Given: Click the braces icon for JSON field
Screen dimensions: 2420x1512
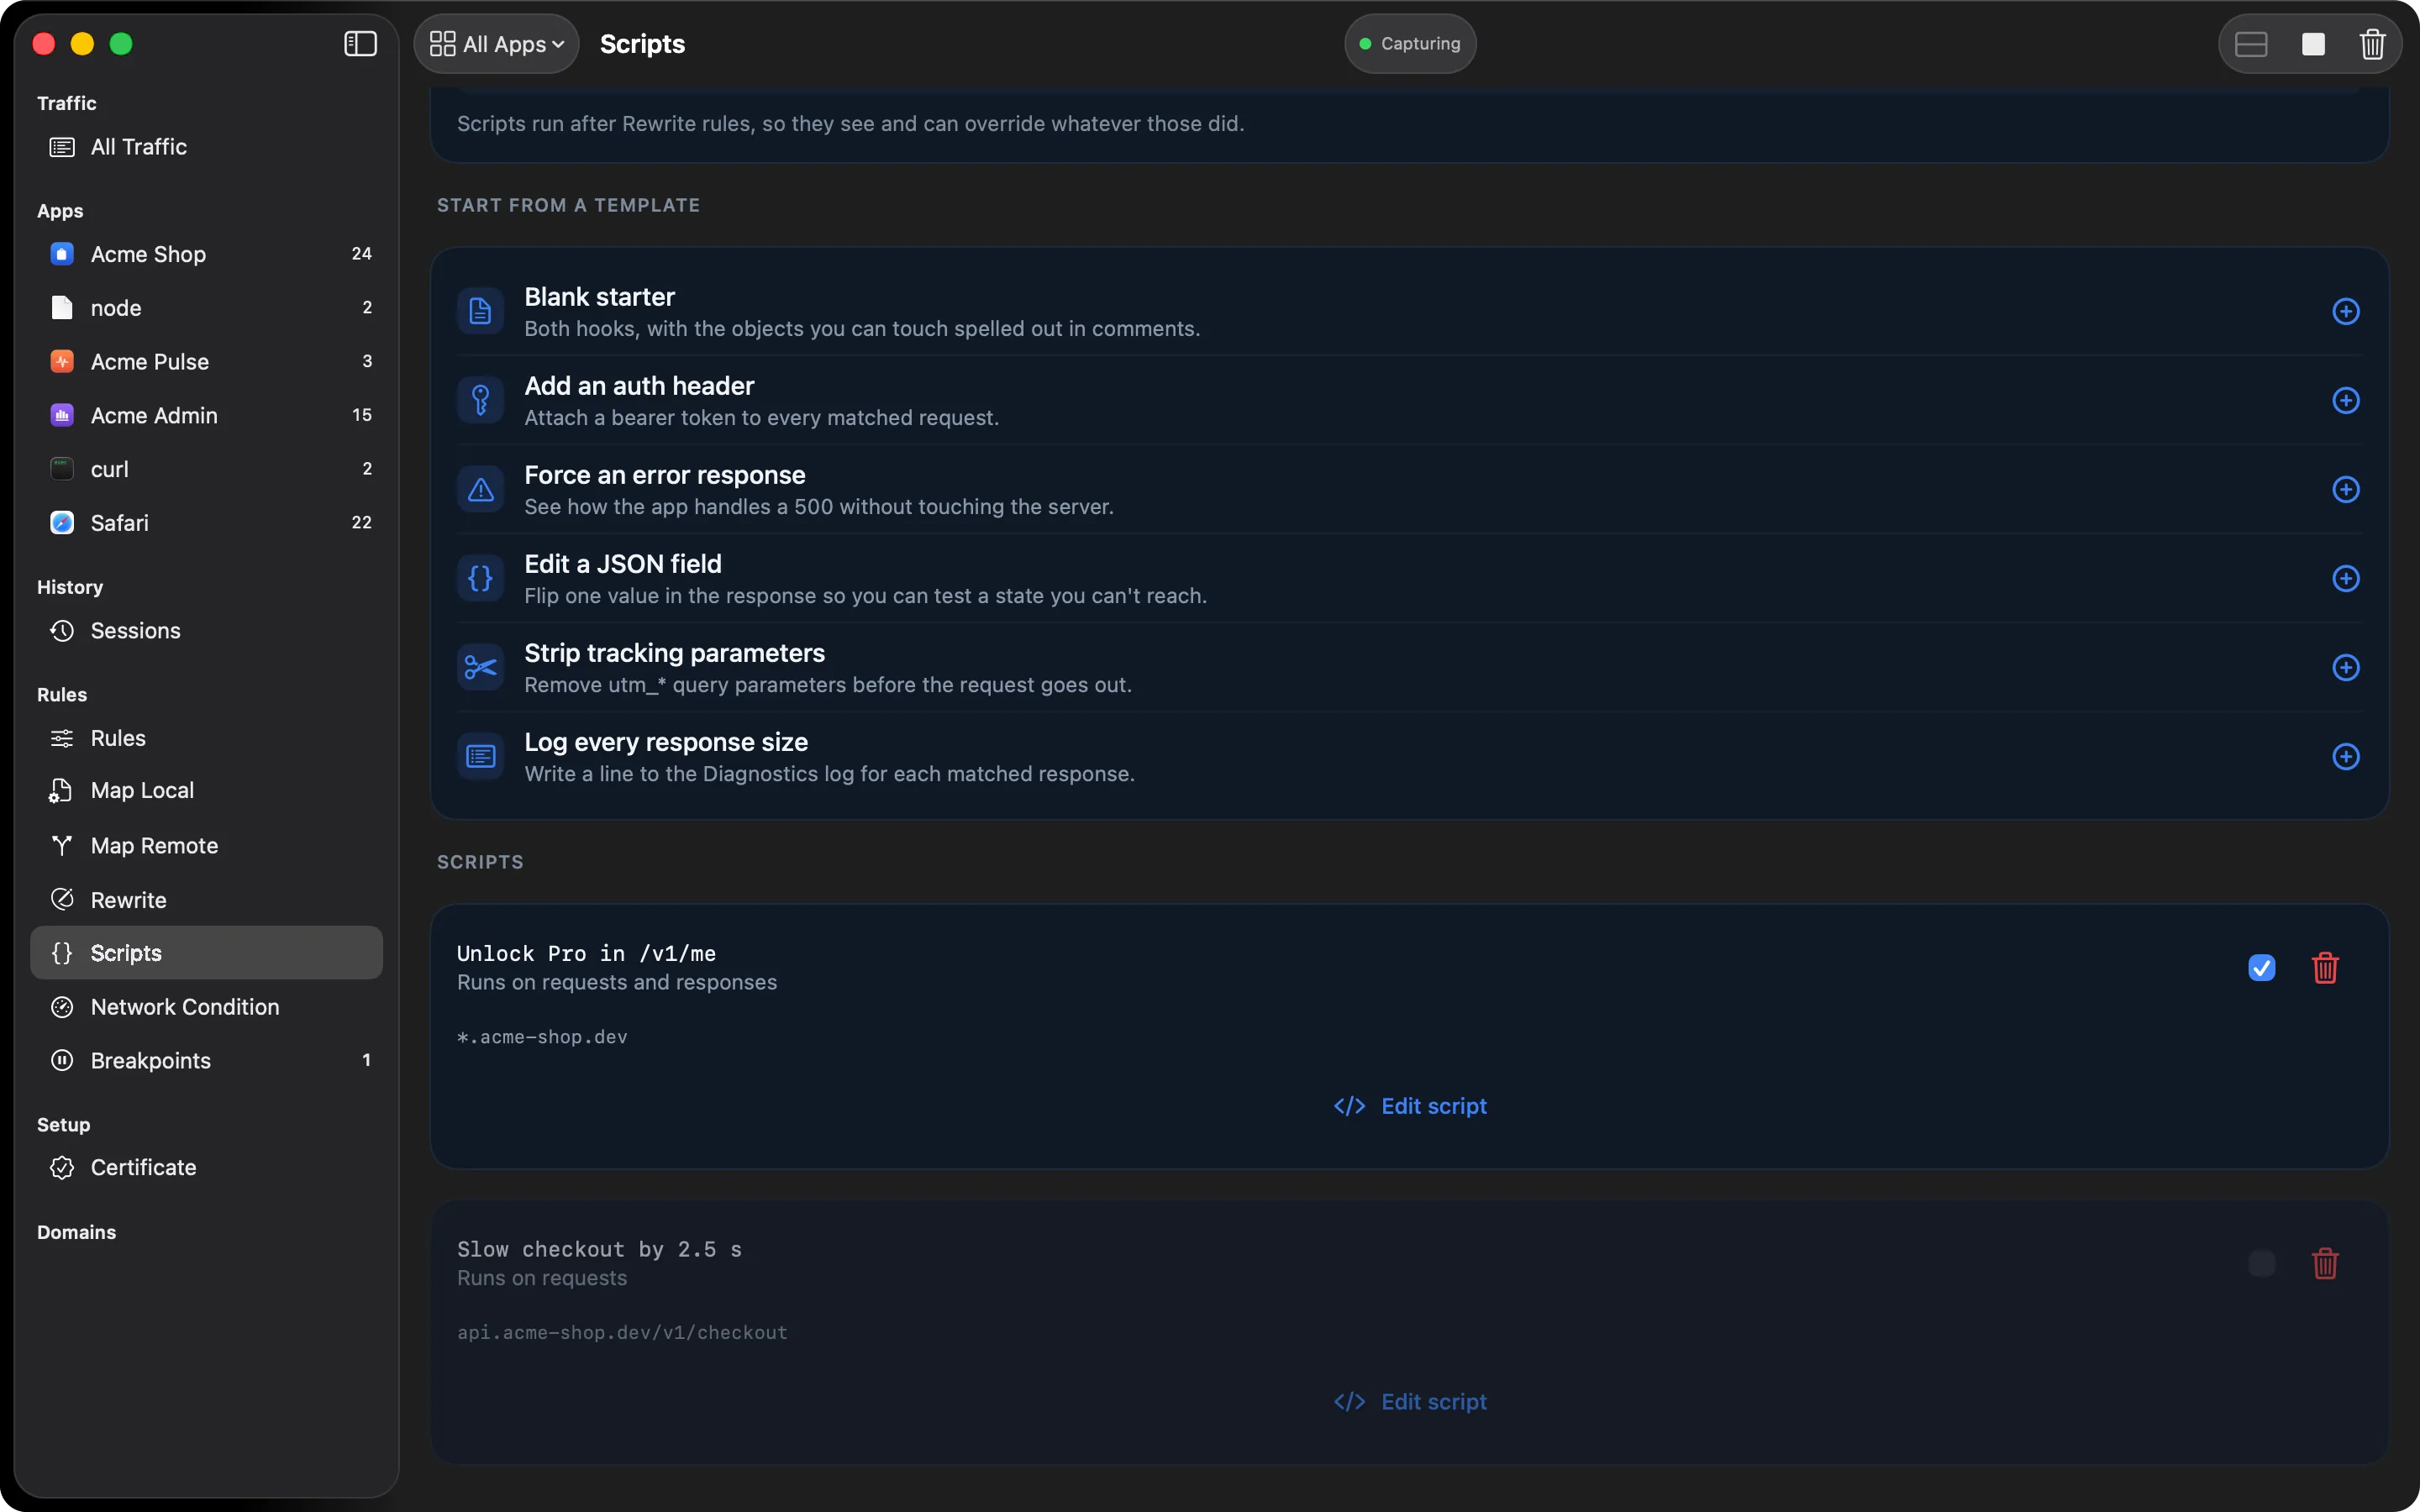Looking at the screenshot, I should pyautogui.click(x=481, y=579).
